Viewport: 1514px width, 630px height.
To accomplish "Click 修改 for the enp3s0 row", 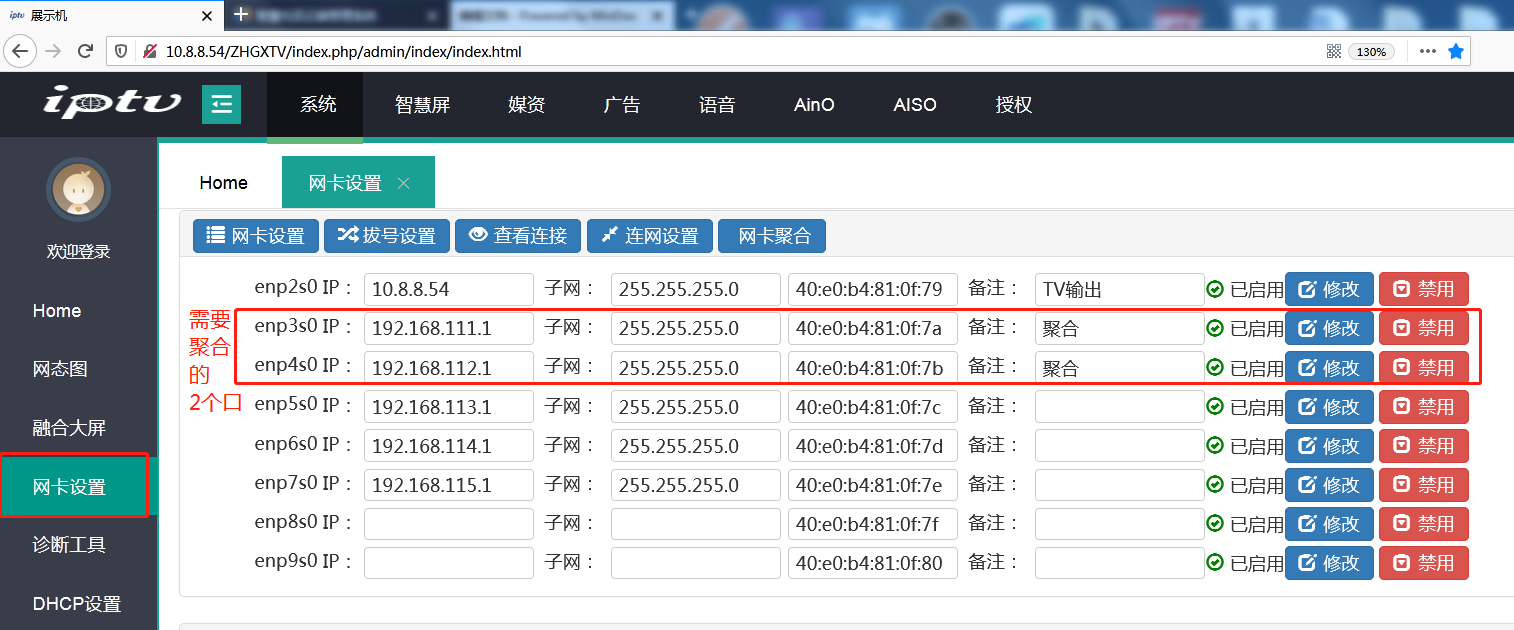I will point(1329,328).
